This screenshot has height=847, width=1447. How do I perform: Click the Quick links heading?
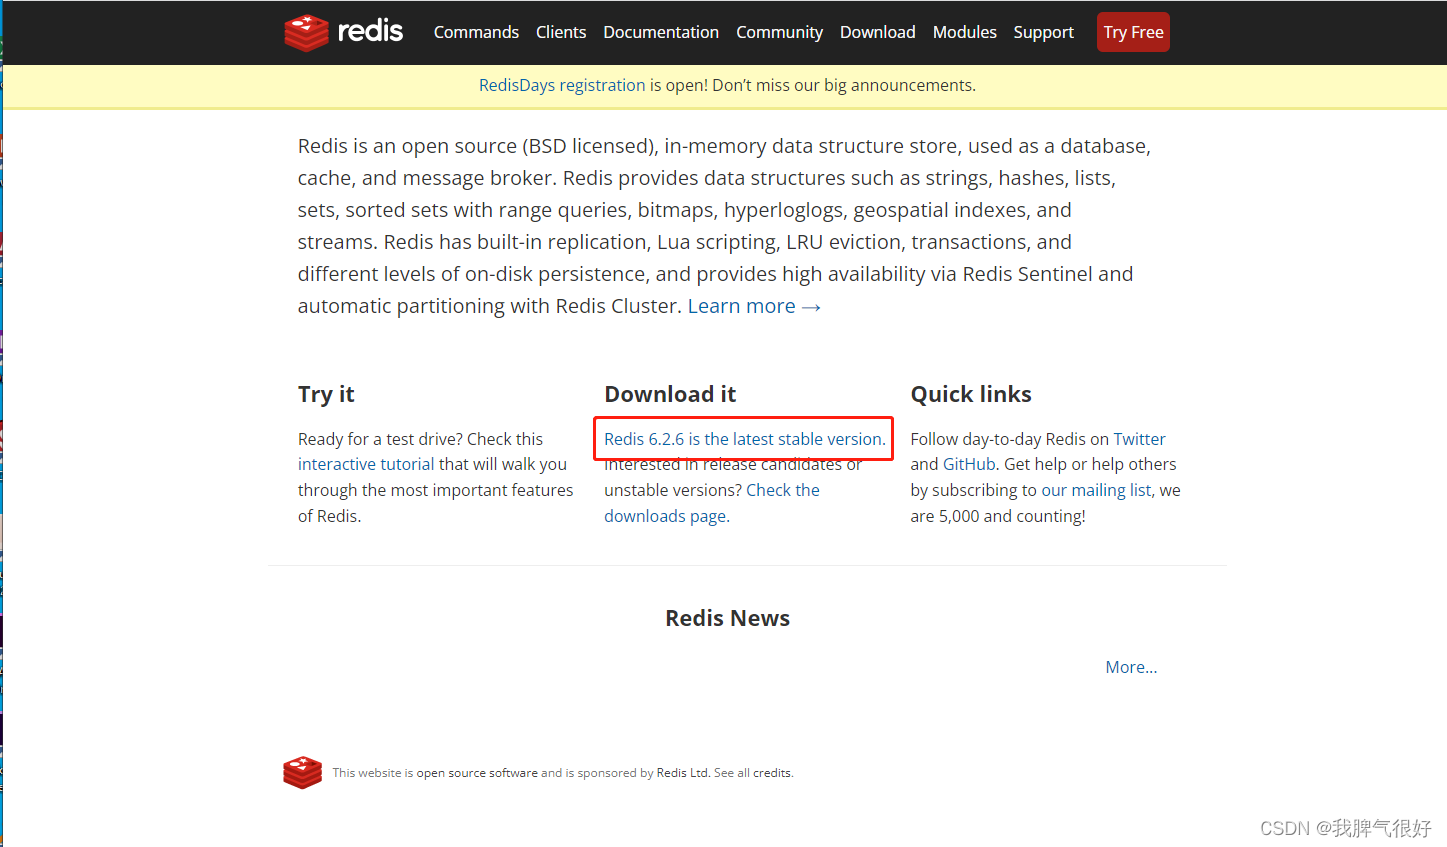coord(971,394)
